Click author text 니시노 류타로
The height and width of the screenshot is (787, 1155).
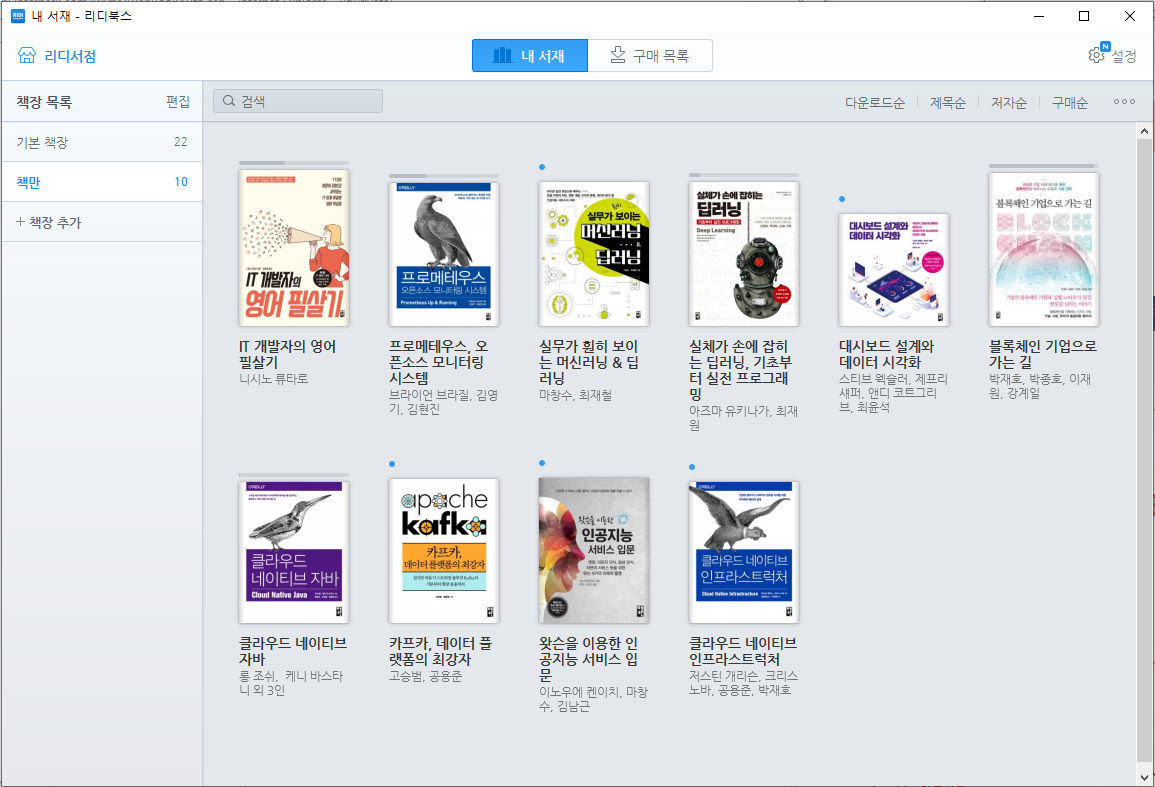click(x=273, y=379)
